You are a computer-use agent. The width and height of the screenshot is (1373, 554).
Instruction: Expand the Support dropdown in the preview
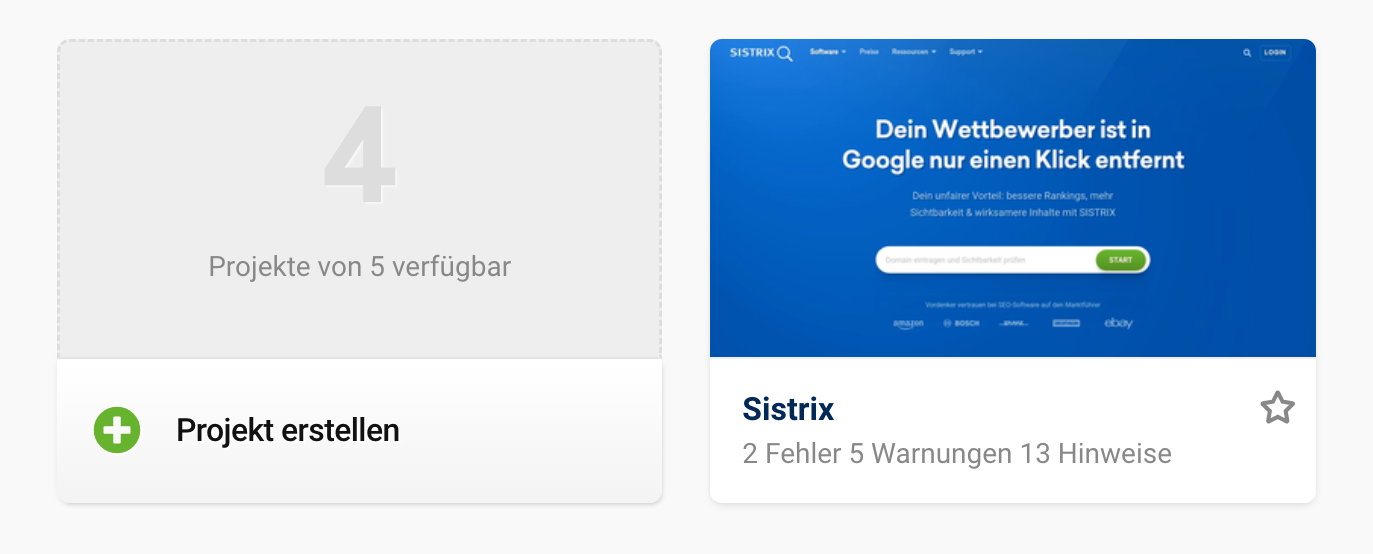(x=966, y=52)
